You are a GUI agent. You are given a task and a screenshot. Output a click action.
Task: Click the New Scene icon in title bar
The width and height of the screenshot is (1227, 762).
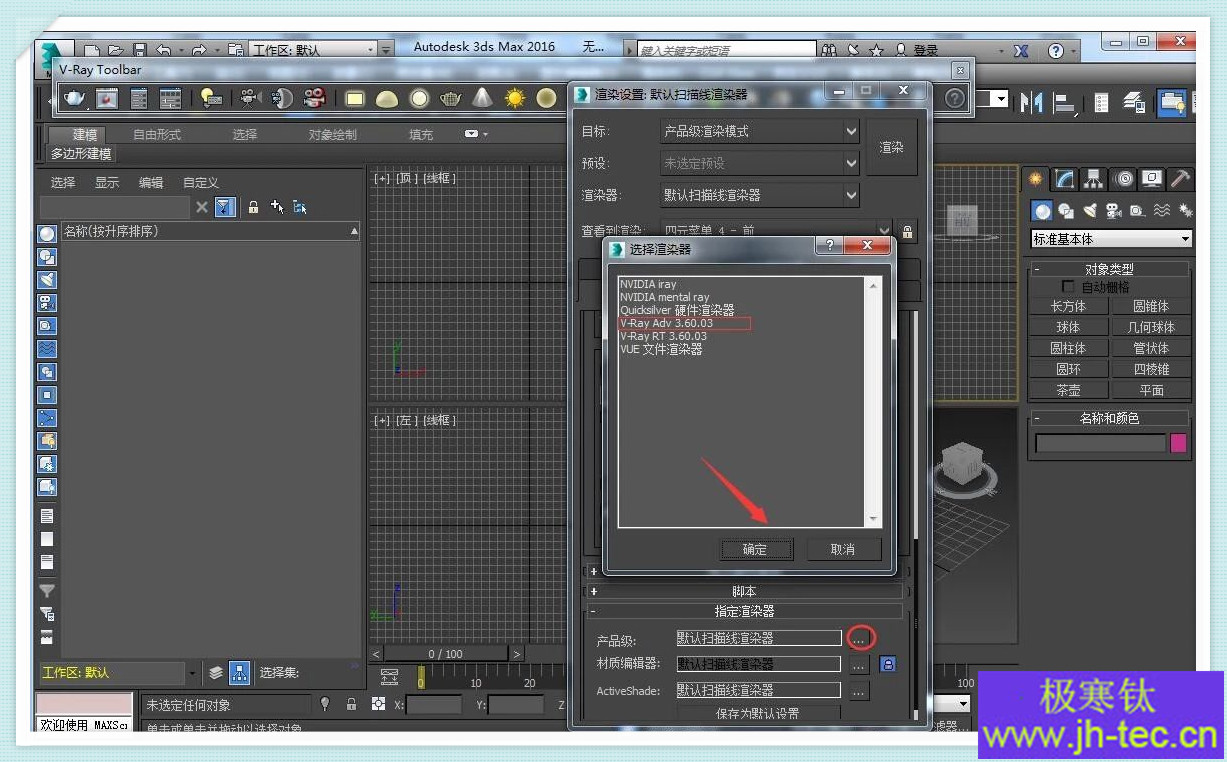pos(92,49)
